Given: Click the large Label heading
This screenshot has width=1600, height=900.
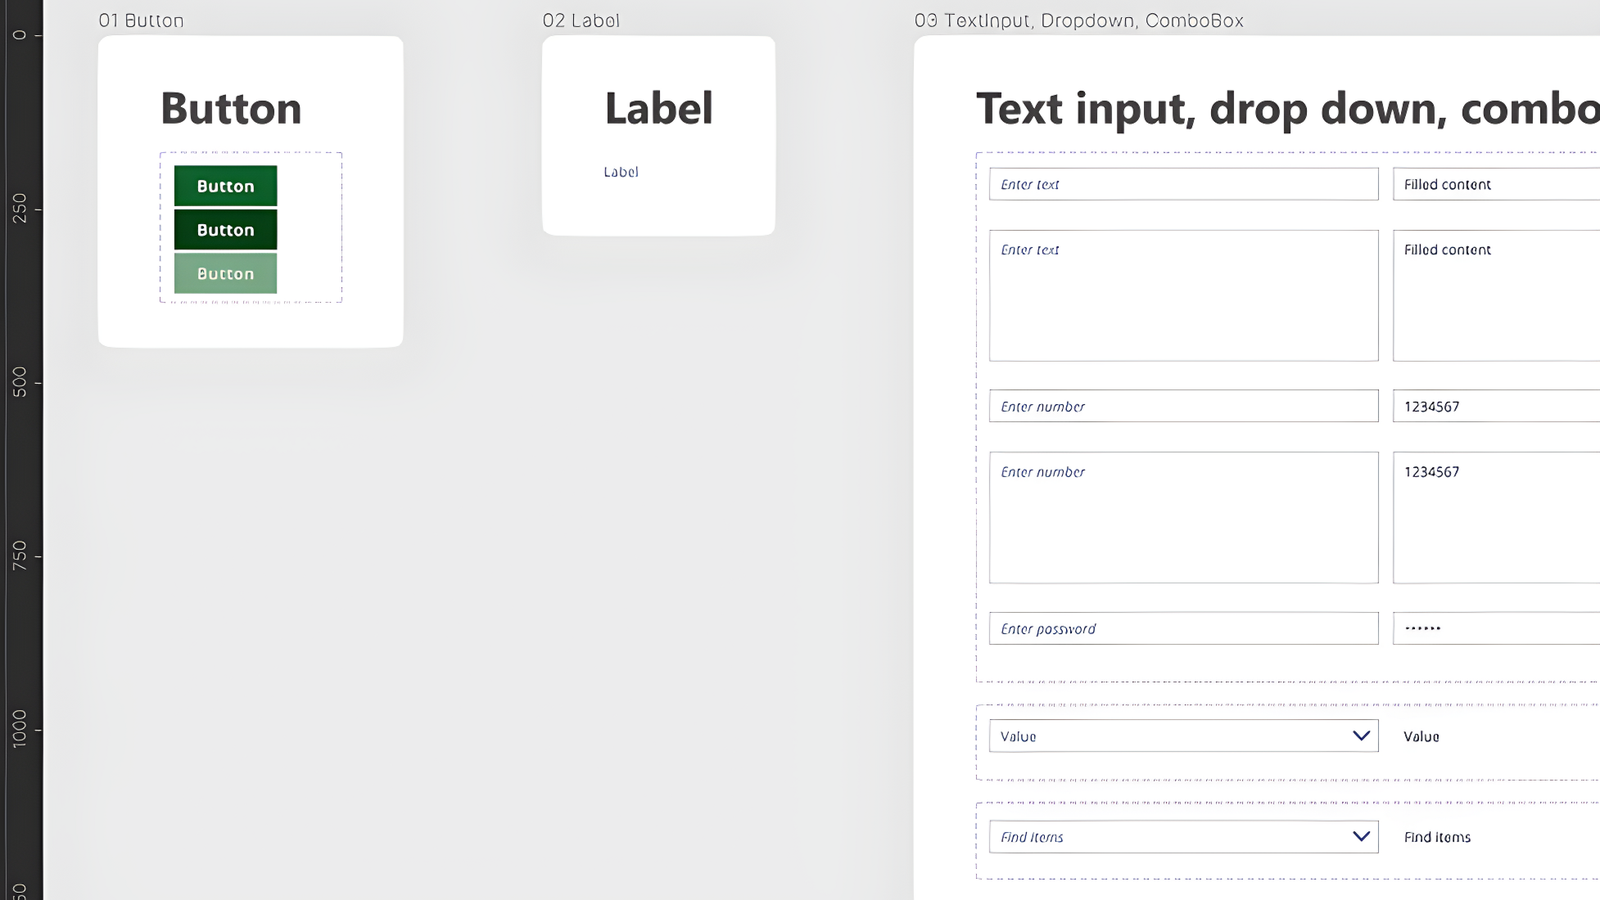Looking at the screenshot, I should [659, 108].
